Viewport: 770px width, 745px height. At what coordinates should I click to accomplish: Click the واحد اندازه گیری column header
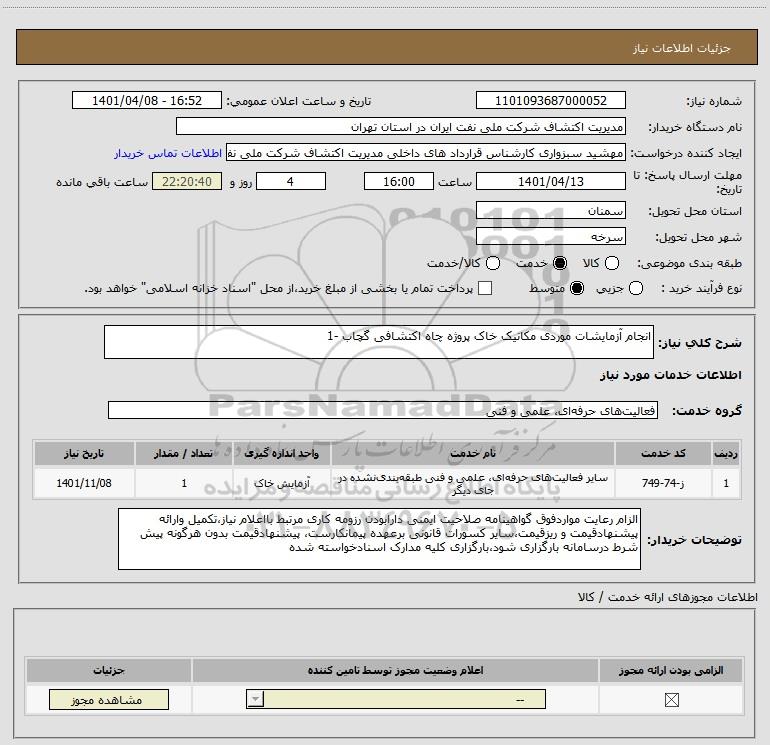click(282, 453)
